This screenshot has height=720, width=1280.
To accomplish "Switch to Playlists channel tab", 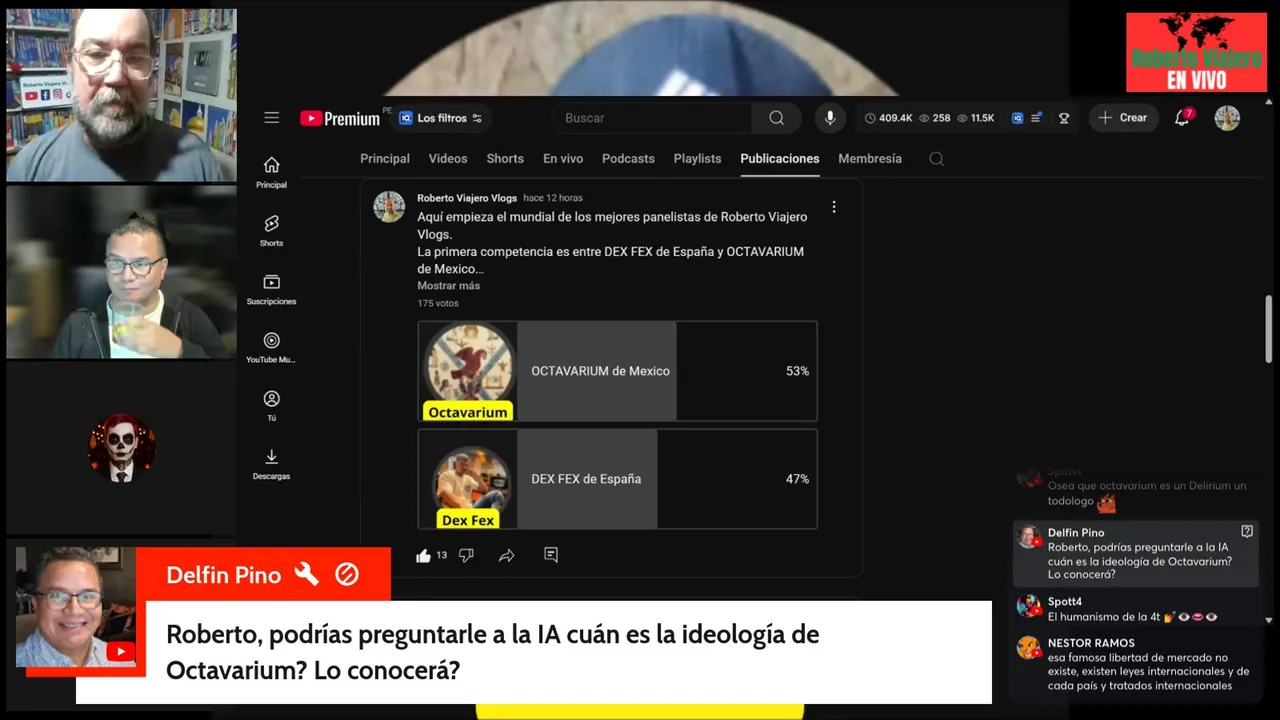I will coord(697,159).
